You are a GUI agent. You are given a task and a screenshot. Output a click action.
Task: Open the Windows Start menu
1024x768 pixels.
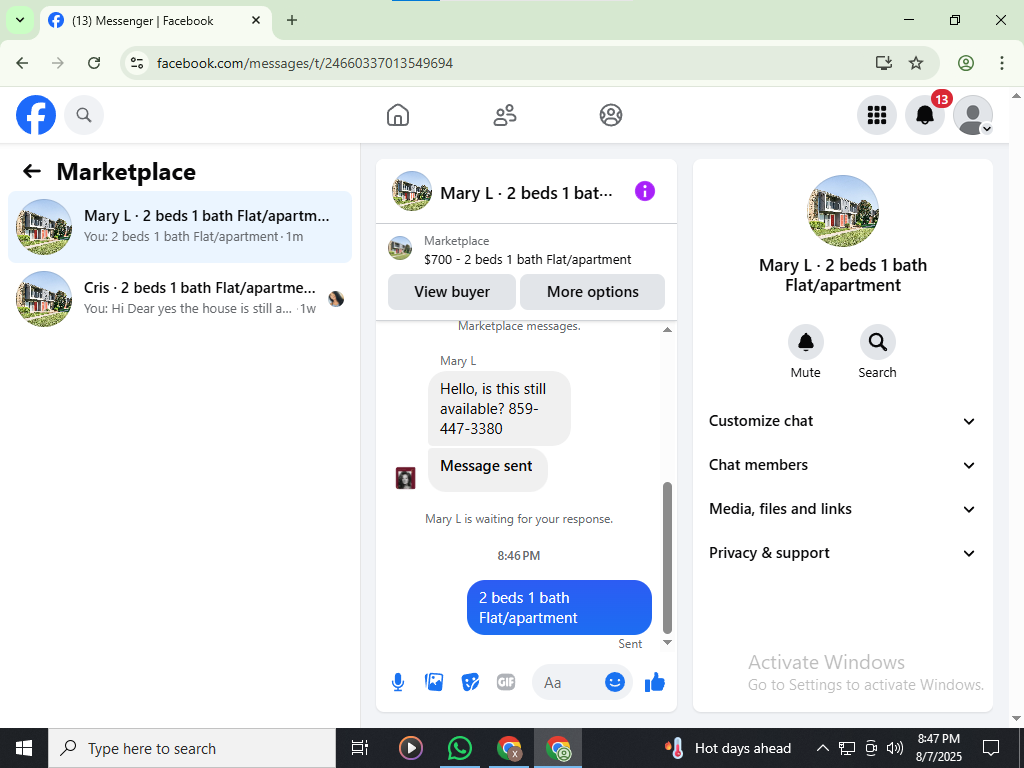pyautogui.click(x=24, y=748)
